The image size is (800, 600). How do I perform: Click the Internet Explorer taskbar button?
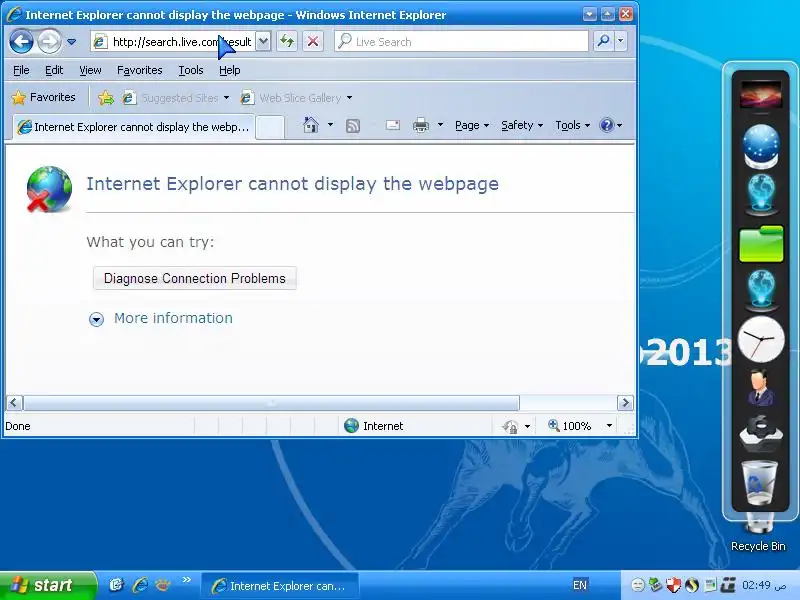pyautogui.click(x=280, y=586)
